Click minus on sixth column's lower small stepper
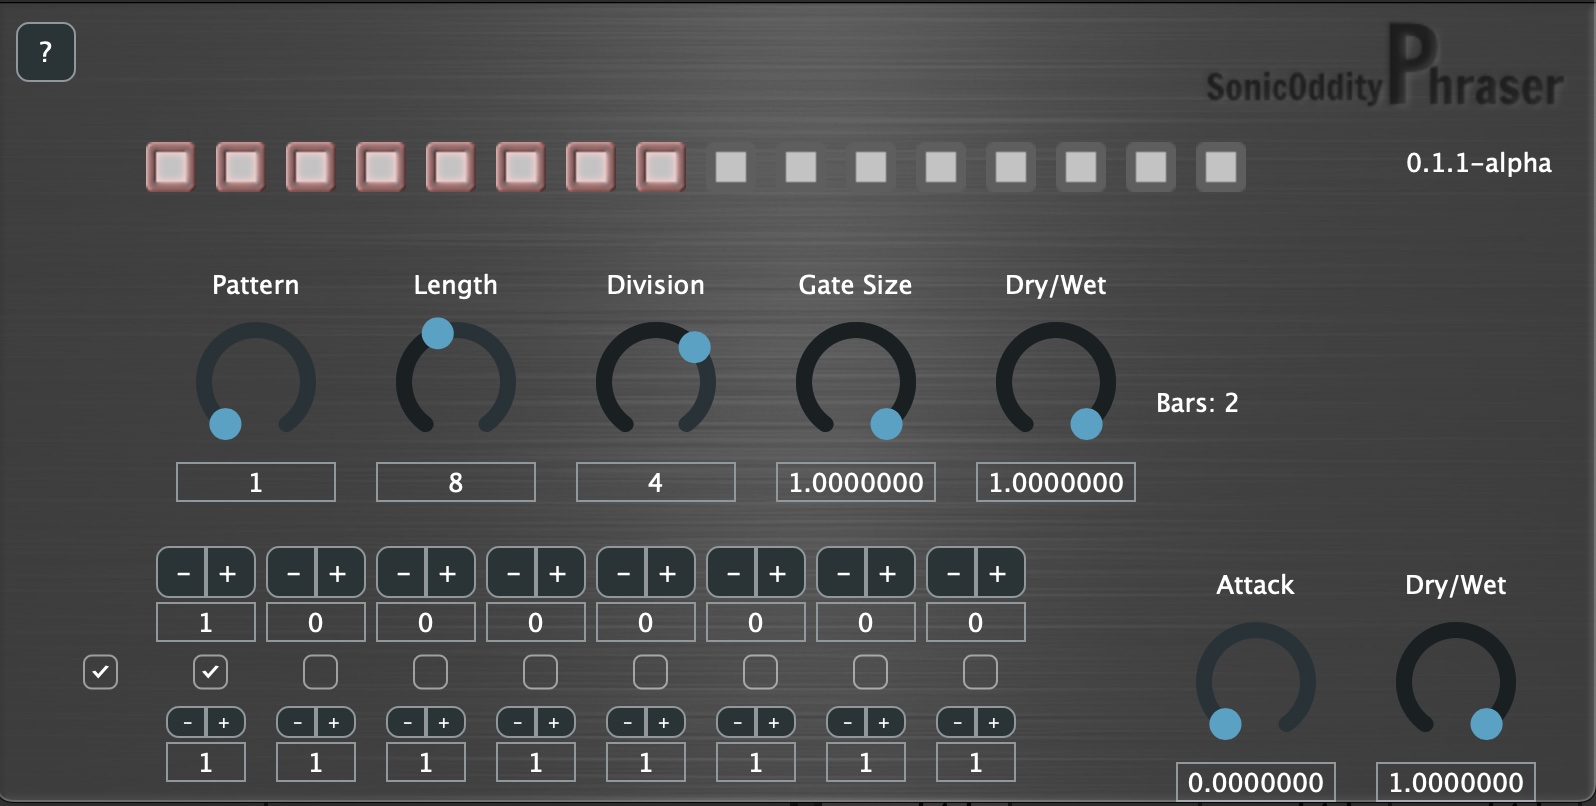 point(737,722)
